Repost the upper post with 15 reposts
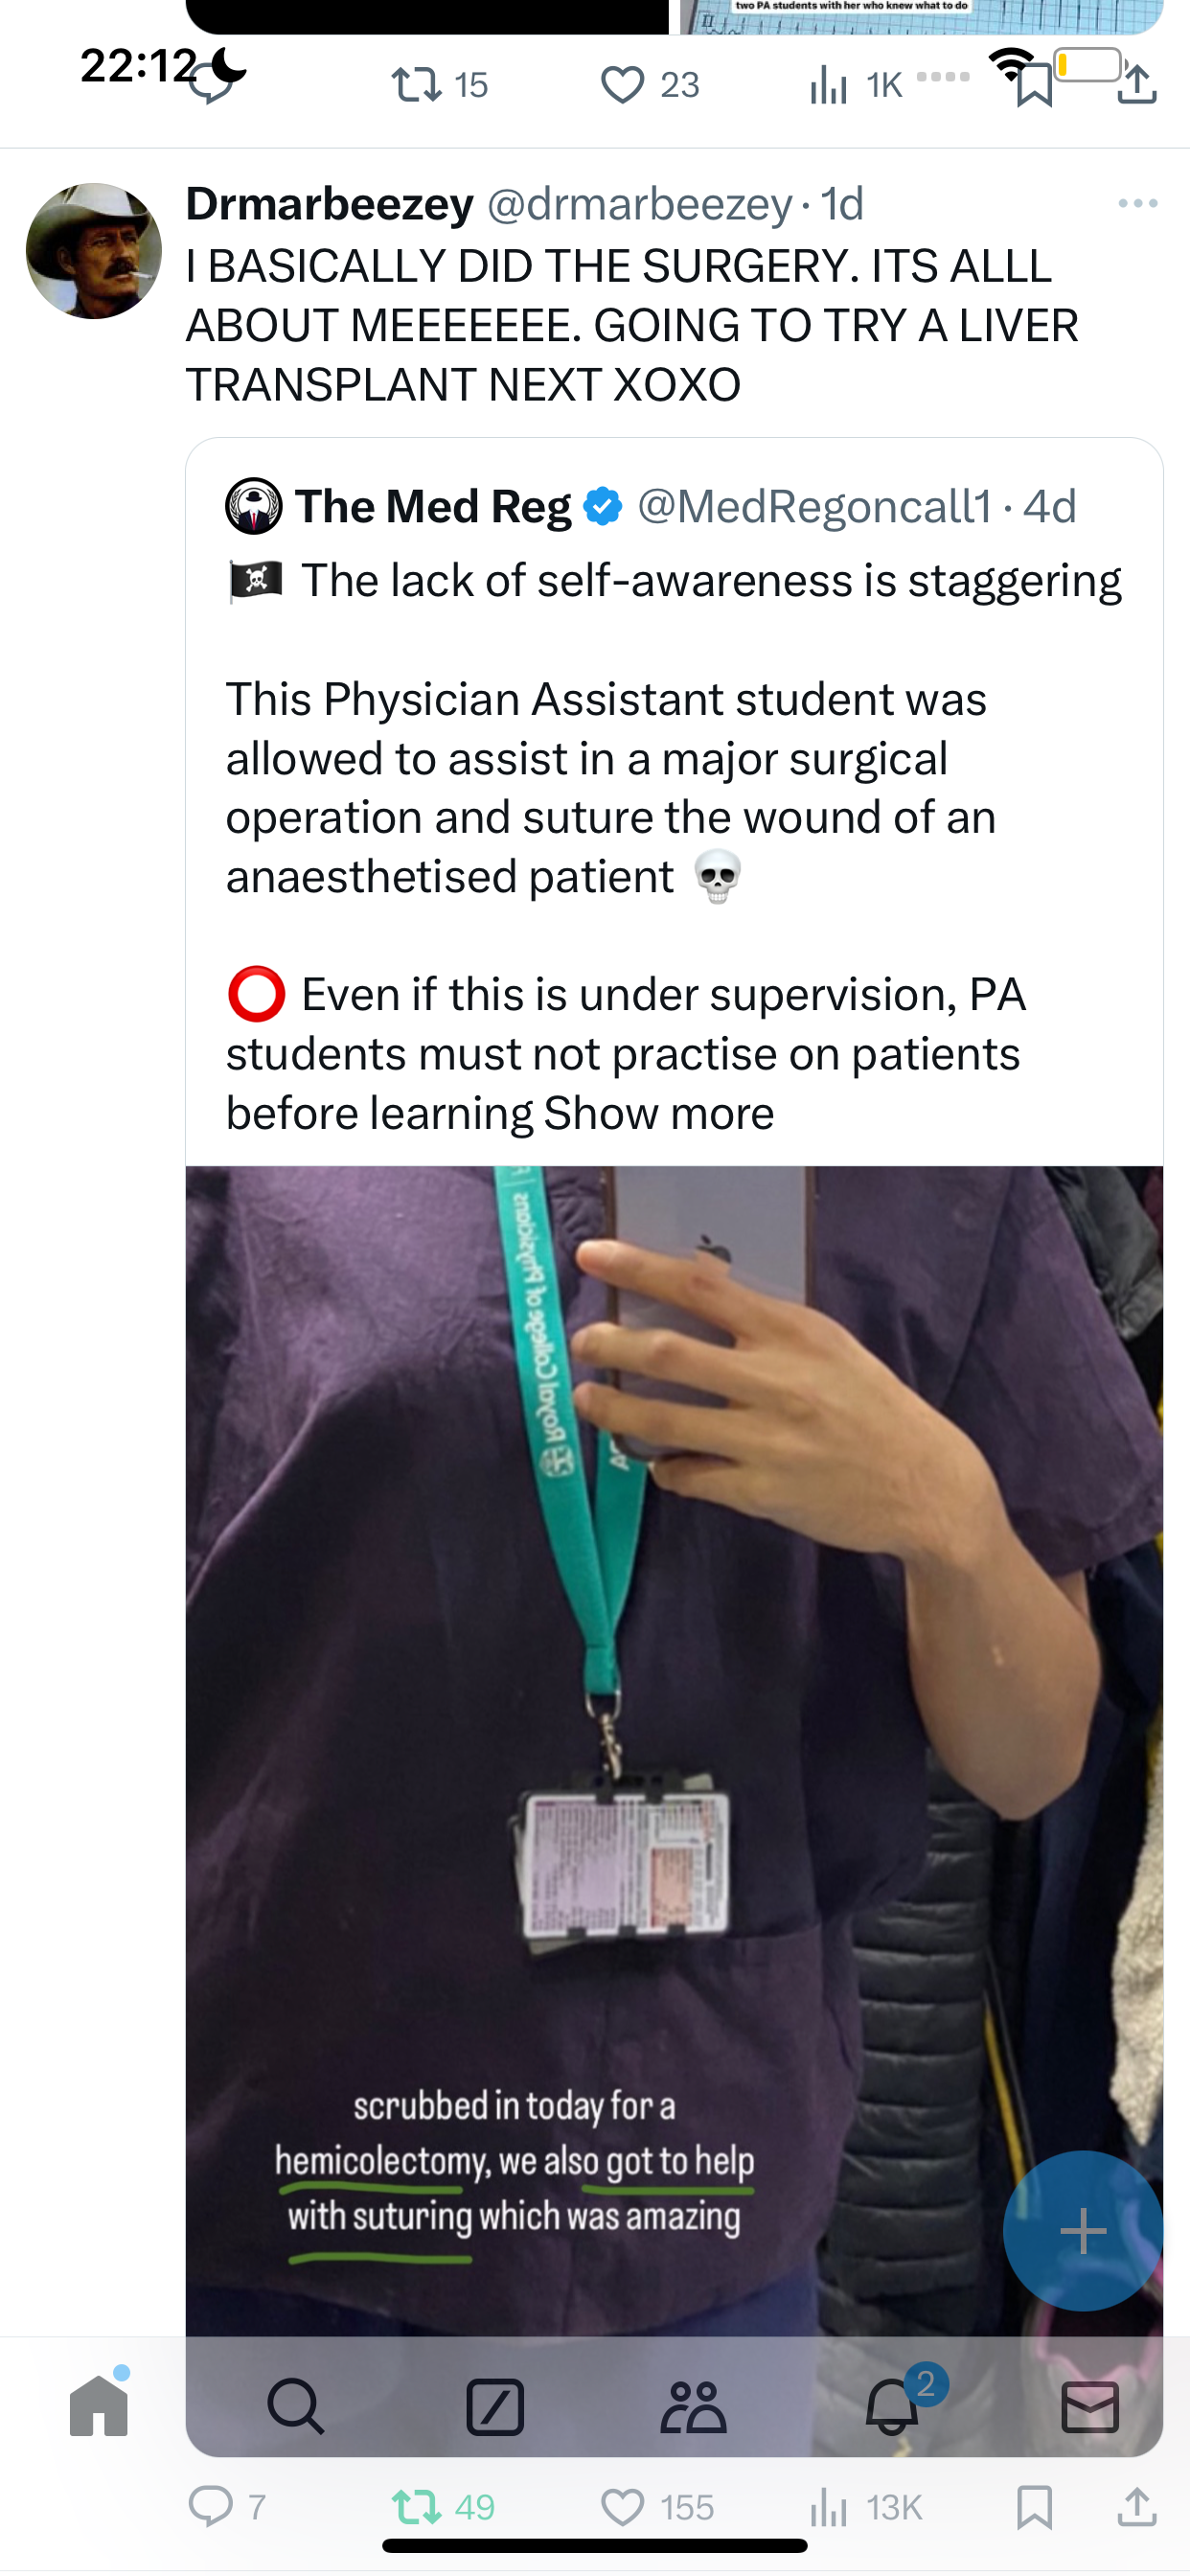The width and height of the screenshot is (1190, 2576). point(440,85)
